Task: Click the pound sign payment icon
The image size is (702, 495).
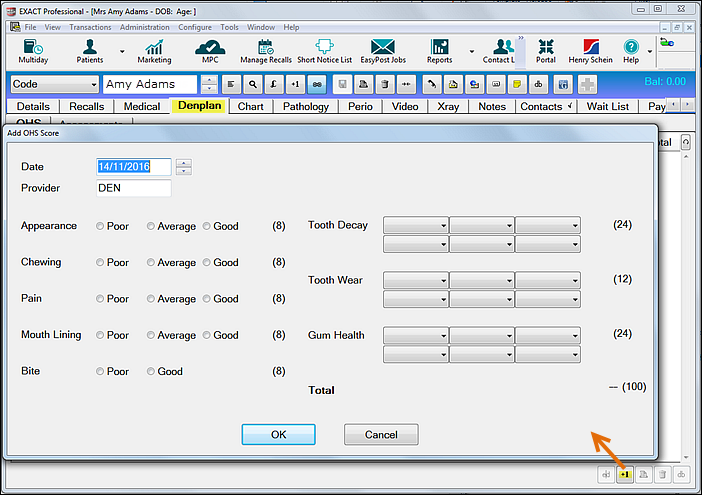Action: [274, 84]
